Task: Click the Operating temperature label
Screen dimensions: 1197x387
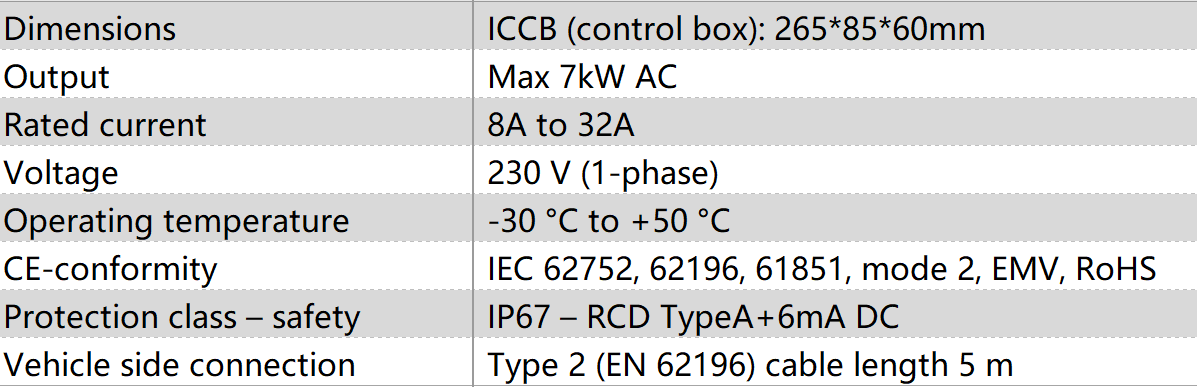Action: pyautogui.click(x=176, y=221)
